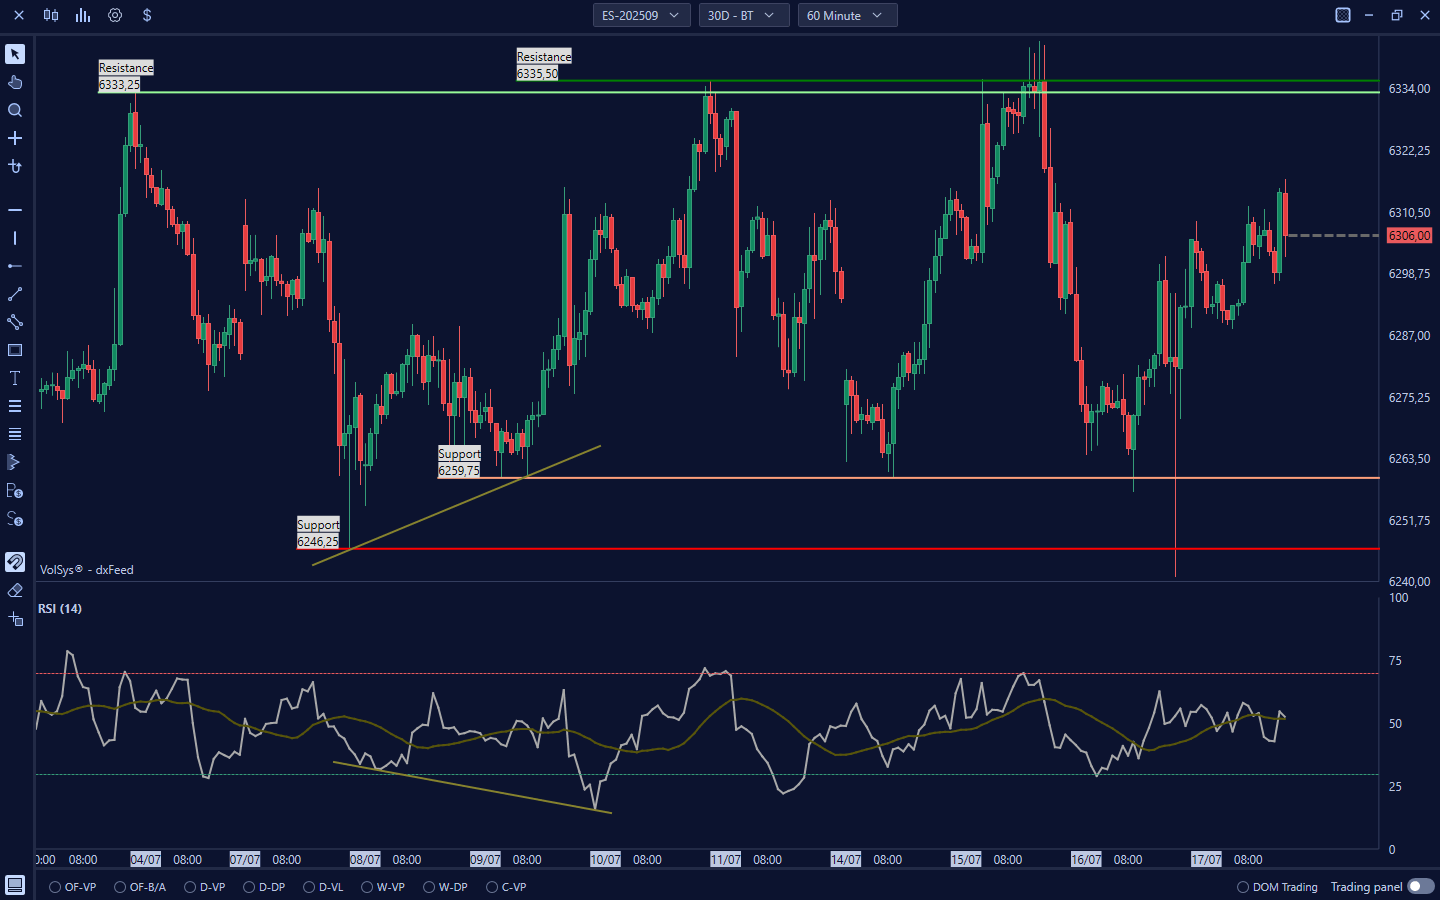Expand the 30D - BT range dropdown
This screenshot has width=1440, height=900.
[x=742, y=15]
